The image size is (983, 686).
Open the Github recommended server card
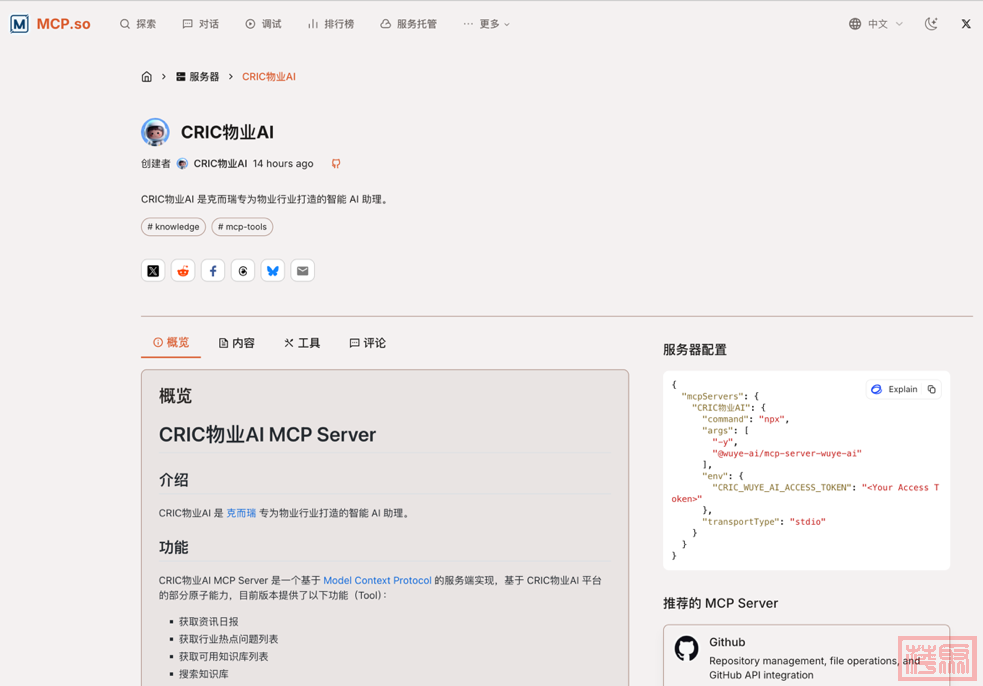coord(806,655)
